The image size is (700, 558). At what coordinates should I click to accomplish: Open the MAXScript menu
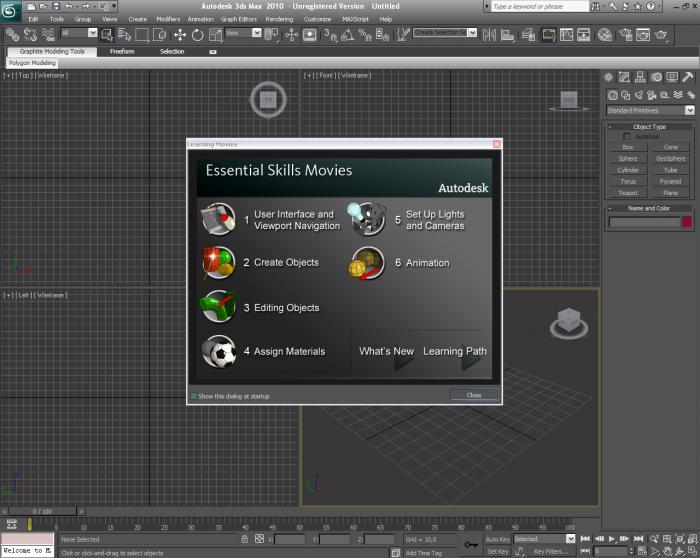(x=355, y=19)
